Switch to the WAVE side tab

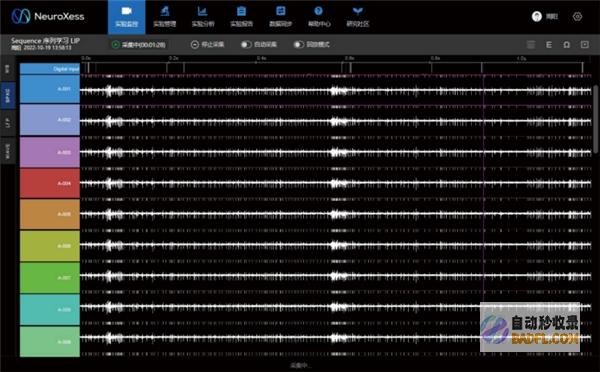[x=8, y=151]
